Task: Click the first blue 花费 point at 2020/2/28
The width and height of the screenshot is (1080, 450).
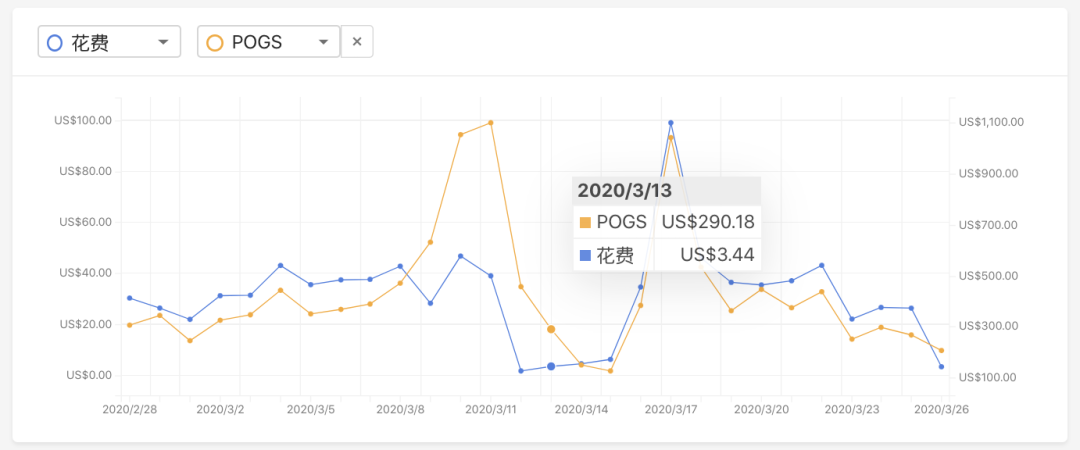Action: pos(129,298)
